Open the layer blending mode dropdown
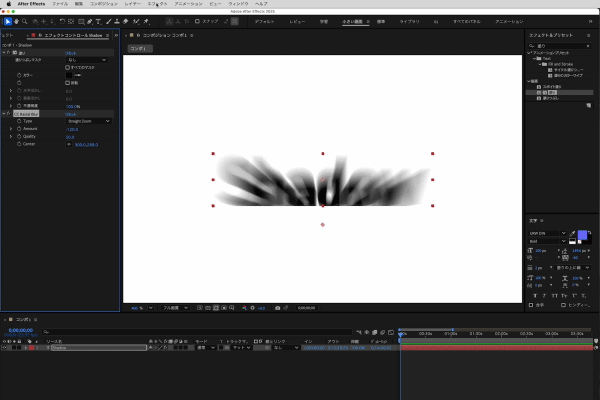600x400 pixels. [206, 348]
